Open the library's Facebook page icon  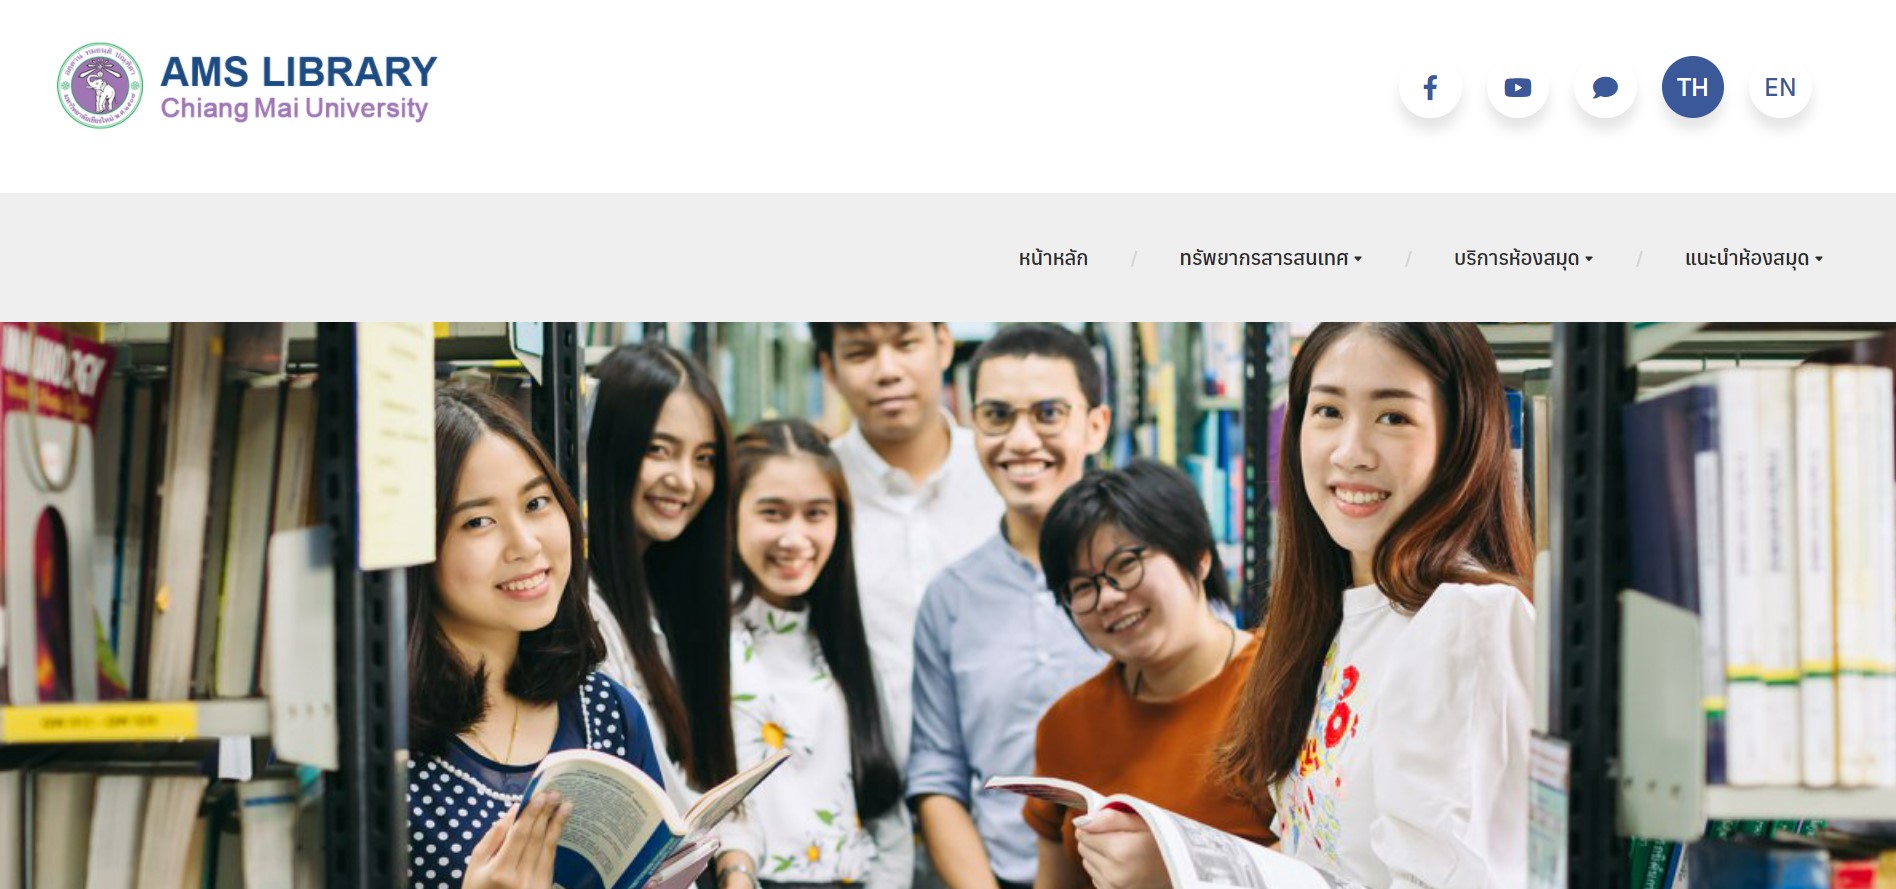[1430, 87]
